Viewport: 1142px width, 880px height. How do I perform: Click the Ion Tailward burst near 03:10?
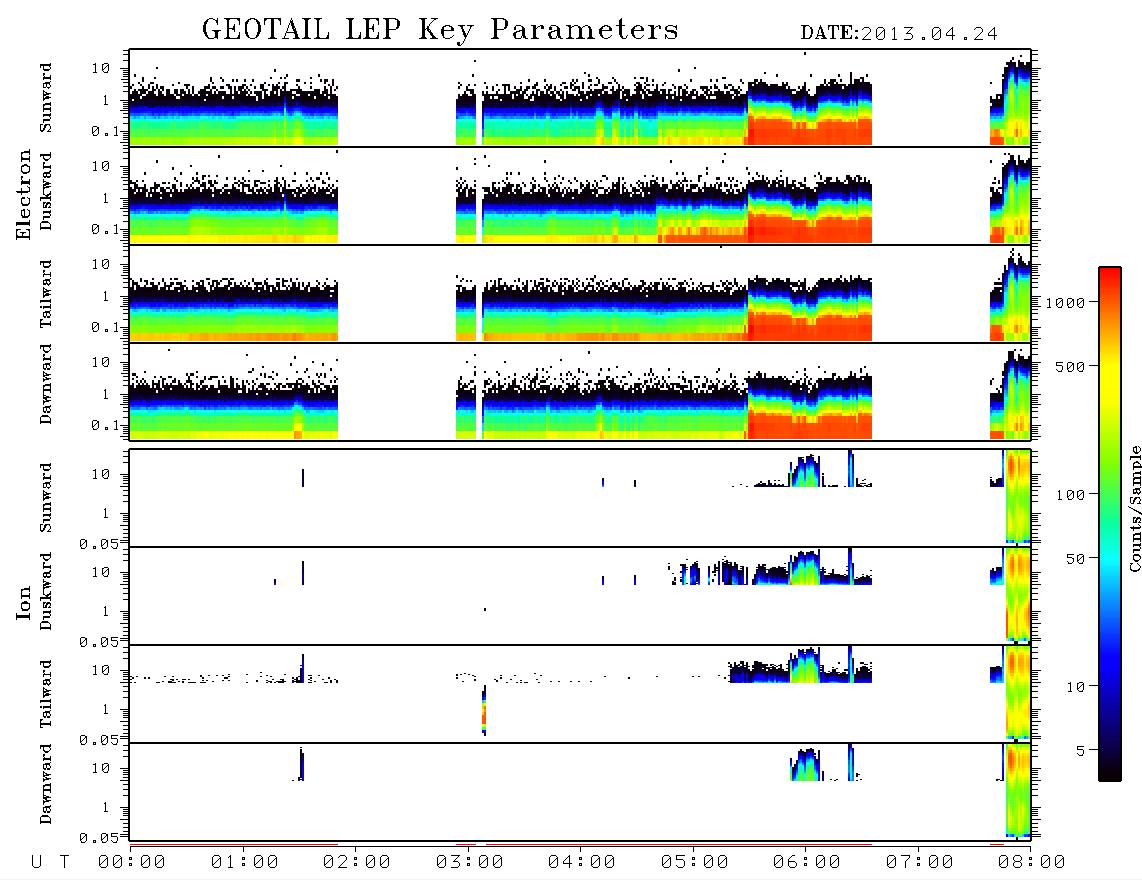tap(484, 710)
